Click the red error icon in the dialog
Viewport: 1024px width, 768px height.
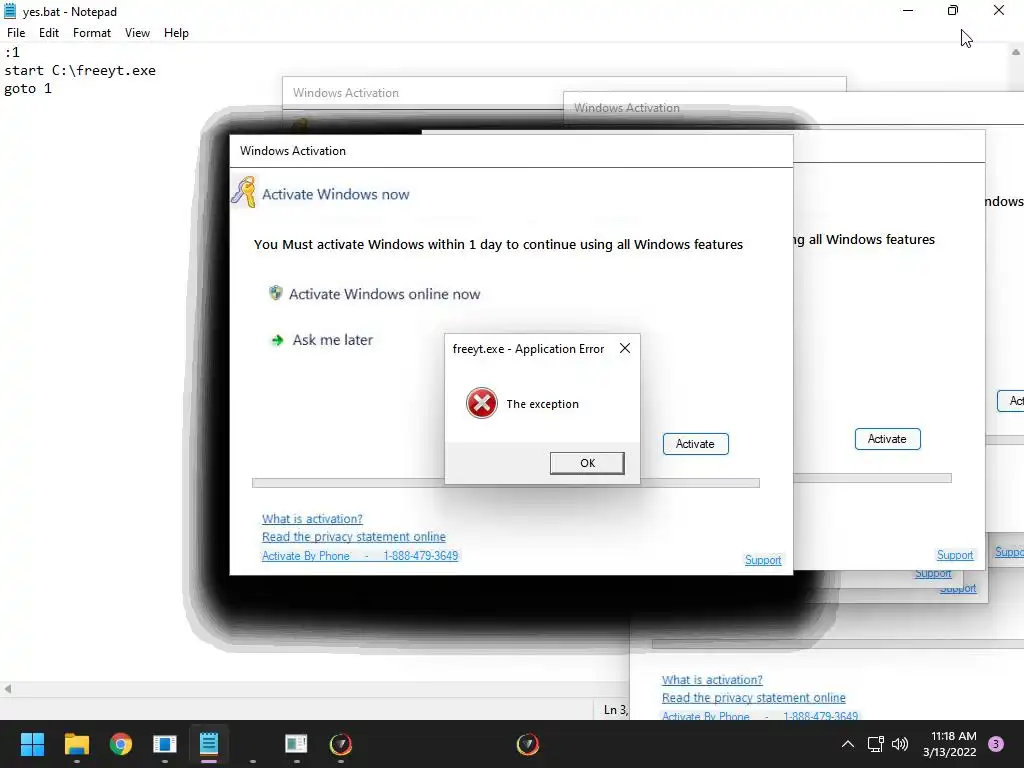tap(482, 403)
